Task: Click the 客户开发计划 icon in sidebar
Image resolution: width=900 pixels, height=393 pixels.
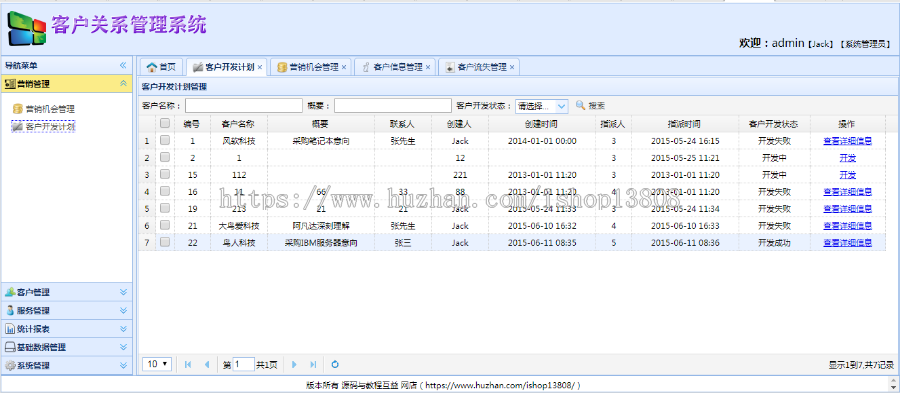Action: 18,126
